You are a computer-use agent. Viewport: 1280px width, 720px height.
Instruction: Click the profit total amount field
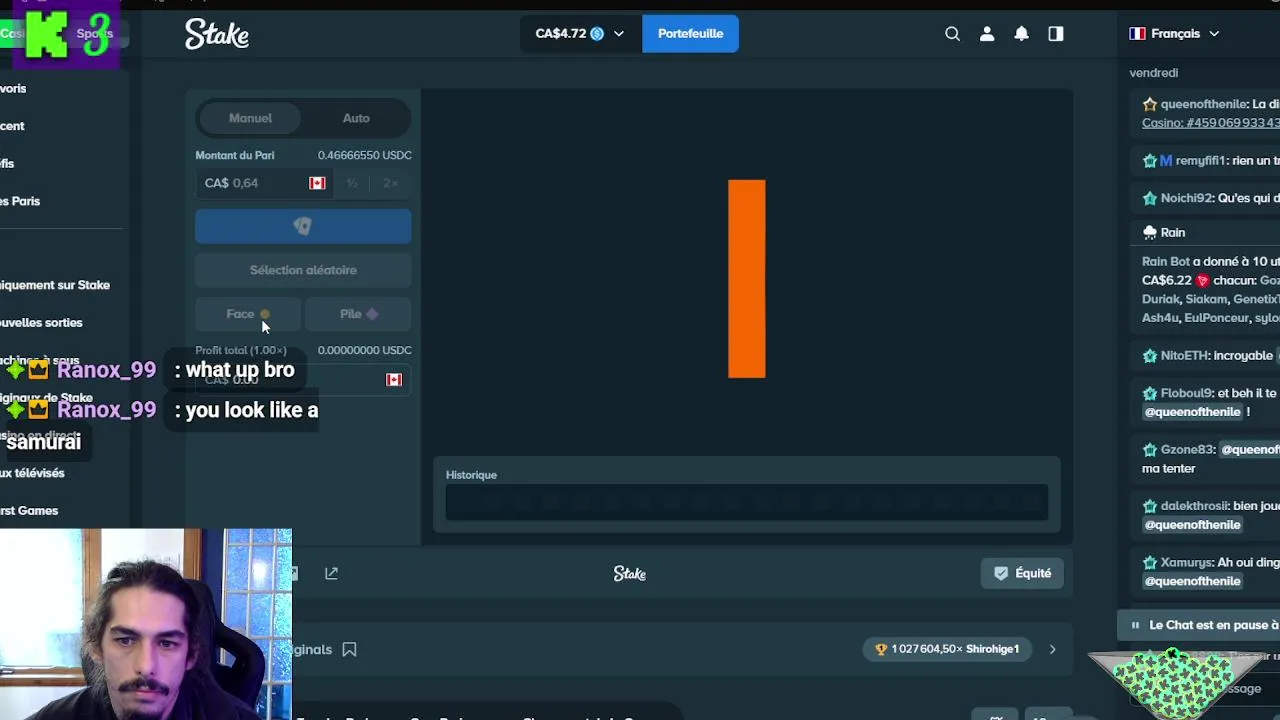pos(303,380)
